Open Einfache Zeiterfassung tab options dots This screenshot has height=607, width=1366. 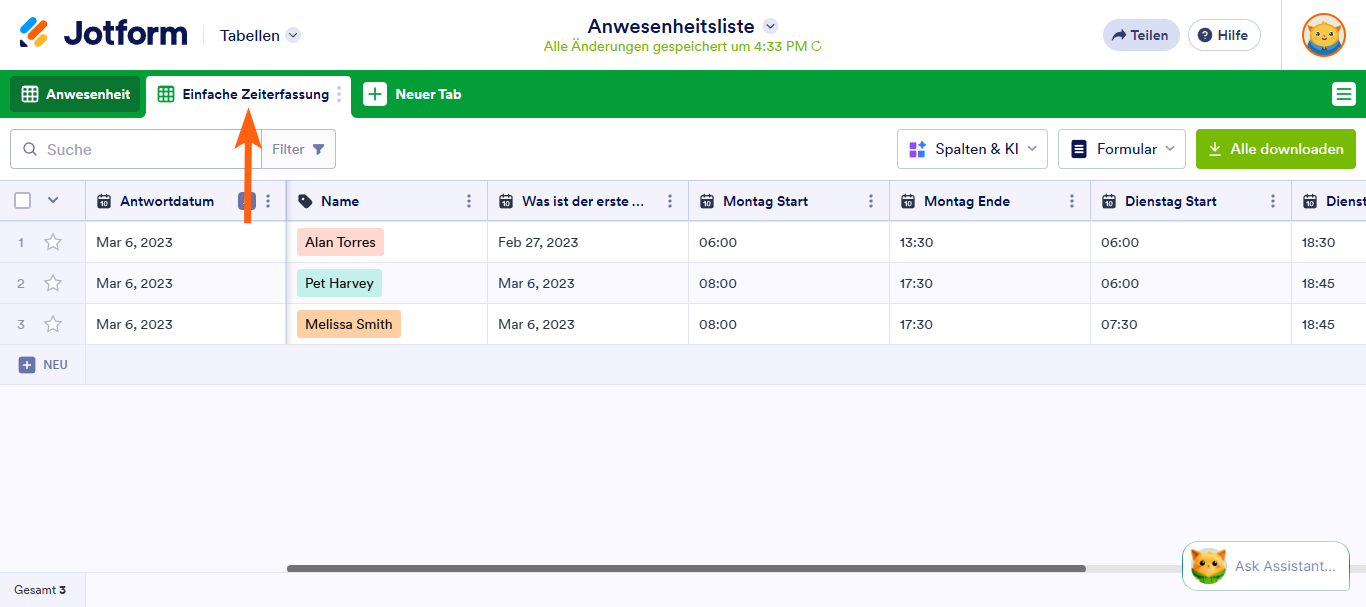339,94
